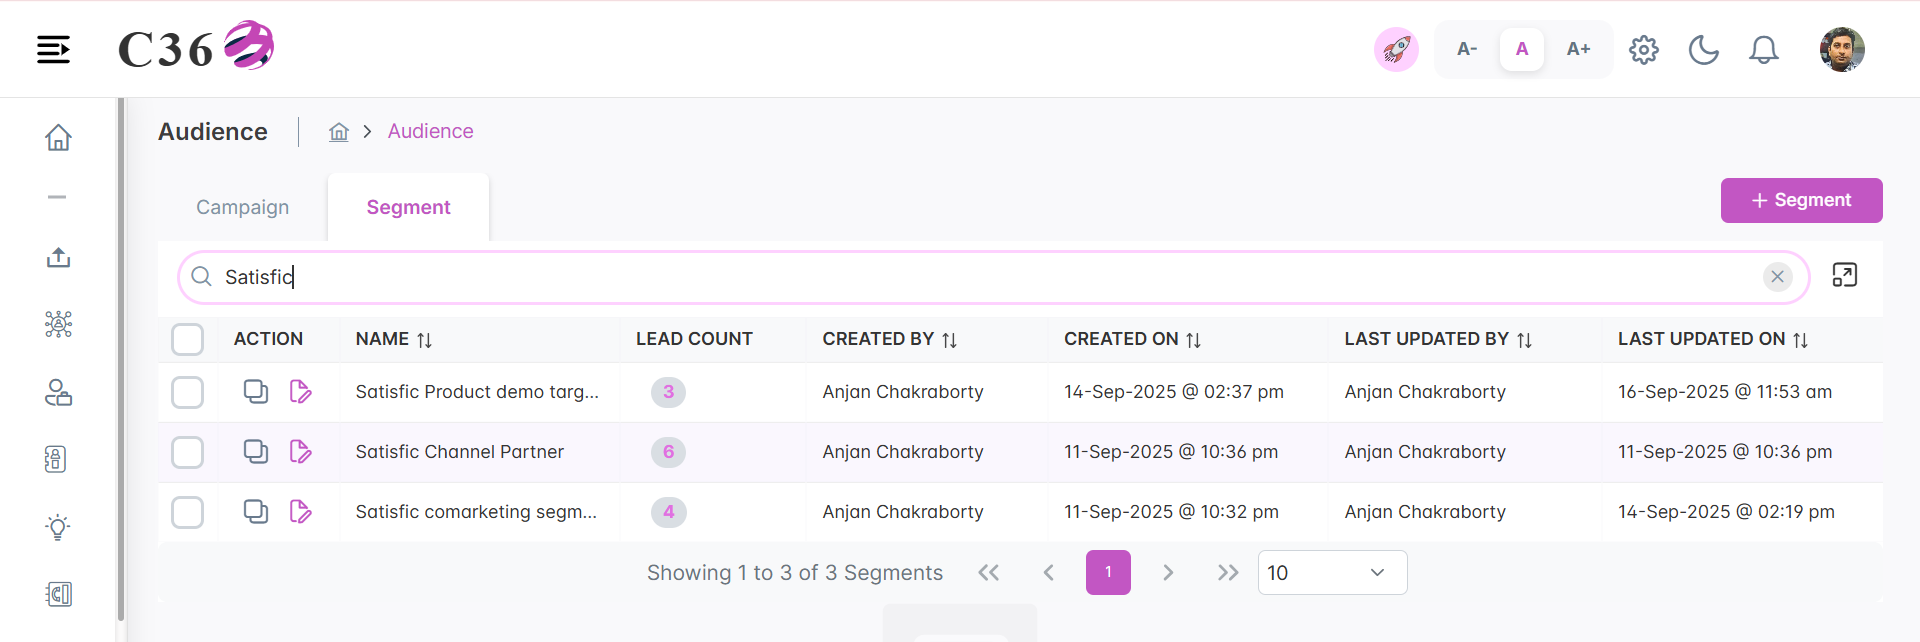Increase font size with A+
This screenshot has width=1920, height=642.
[1578, 49]
